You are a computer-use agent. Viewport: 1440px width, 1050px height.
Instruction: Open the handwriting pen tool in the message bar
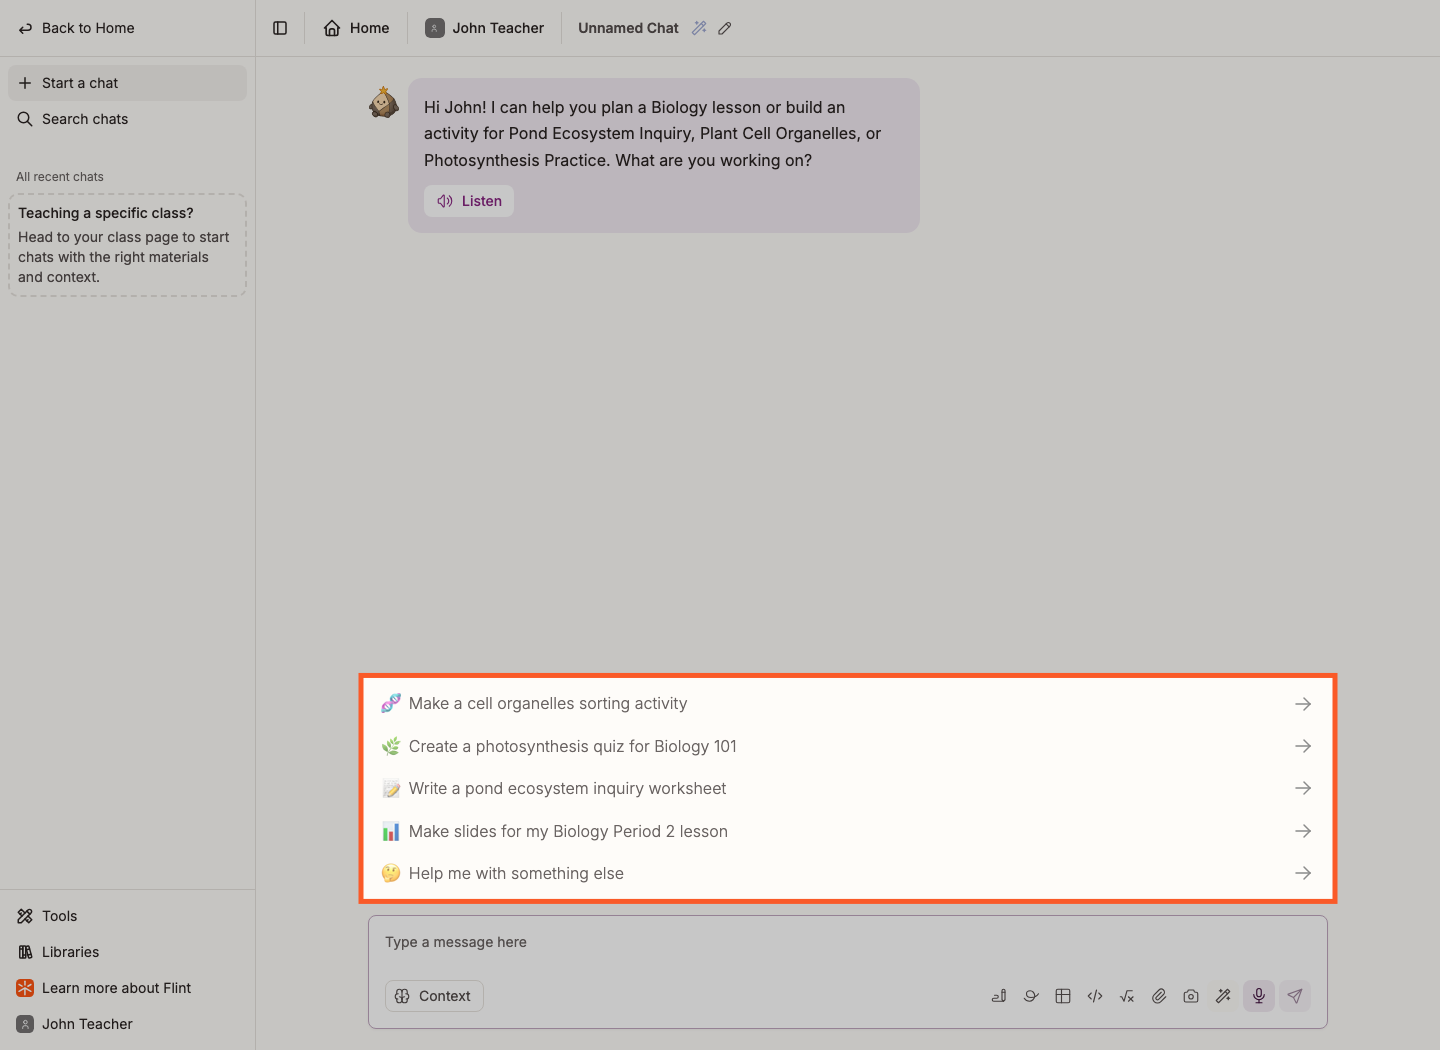click(999, 996)
